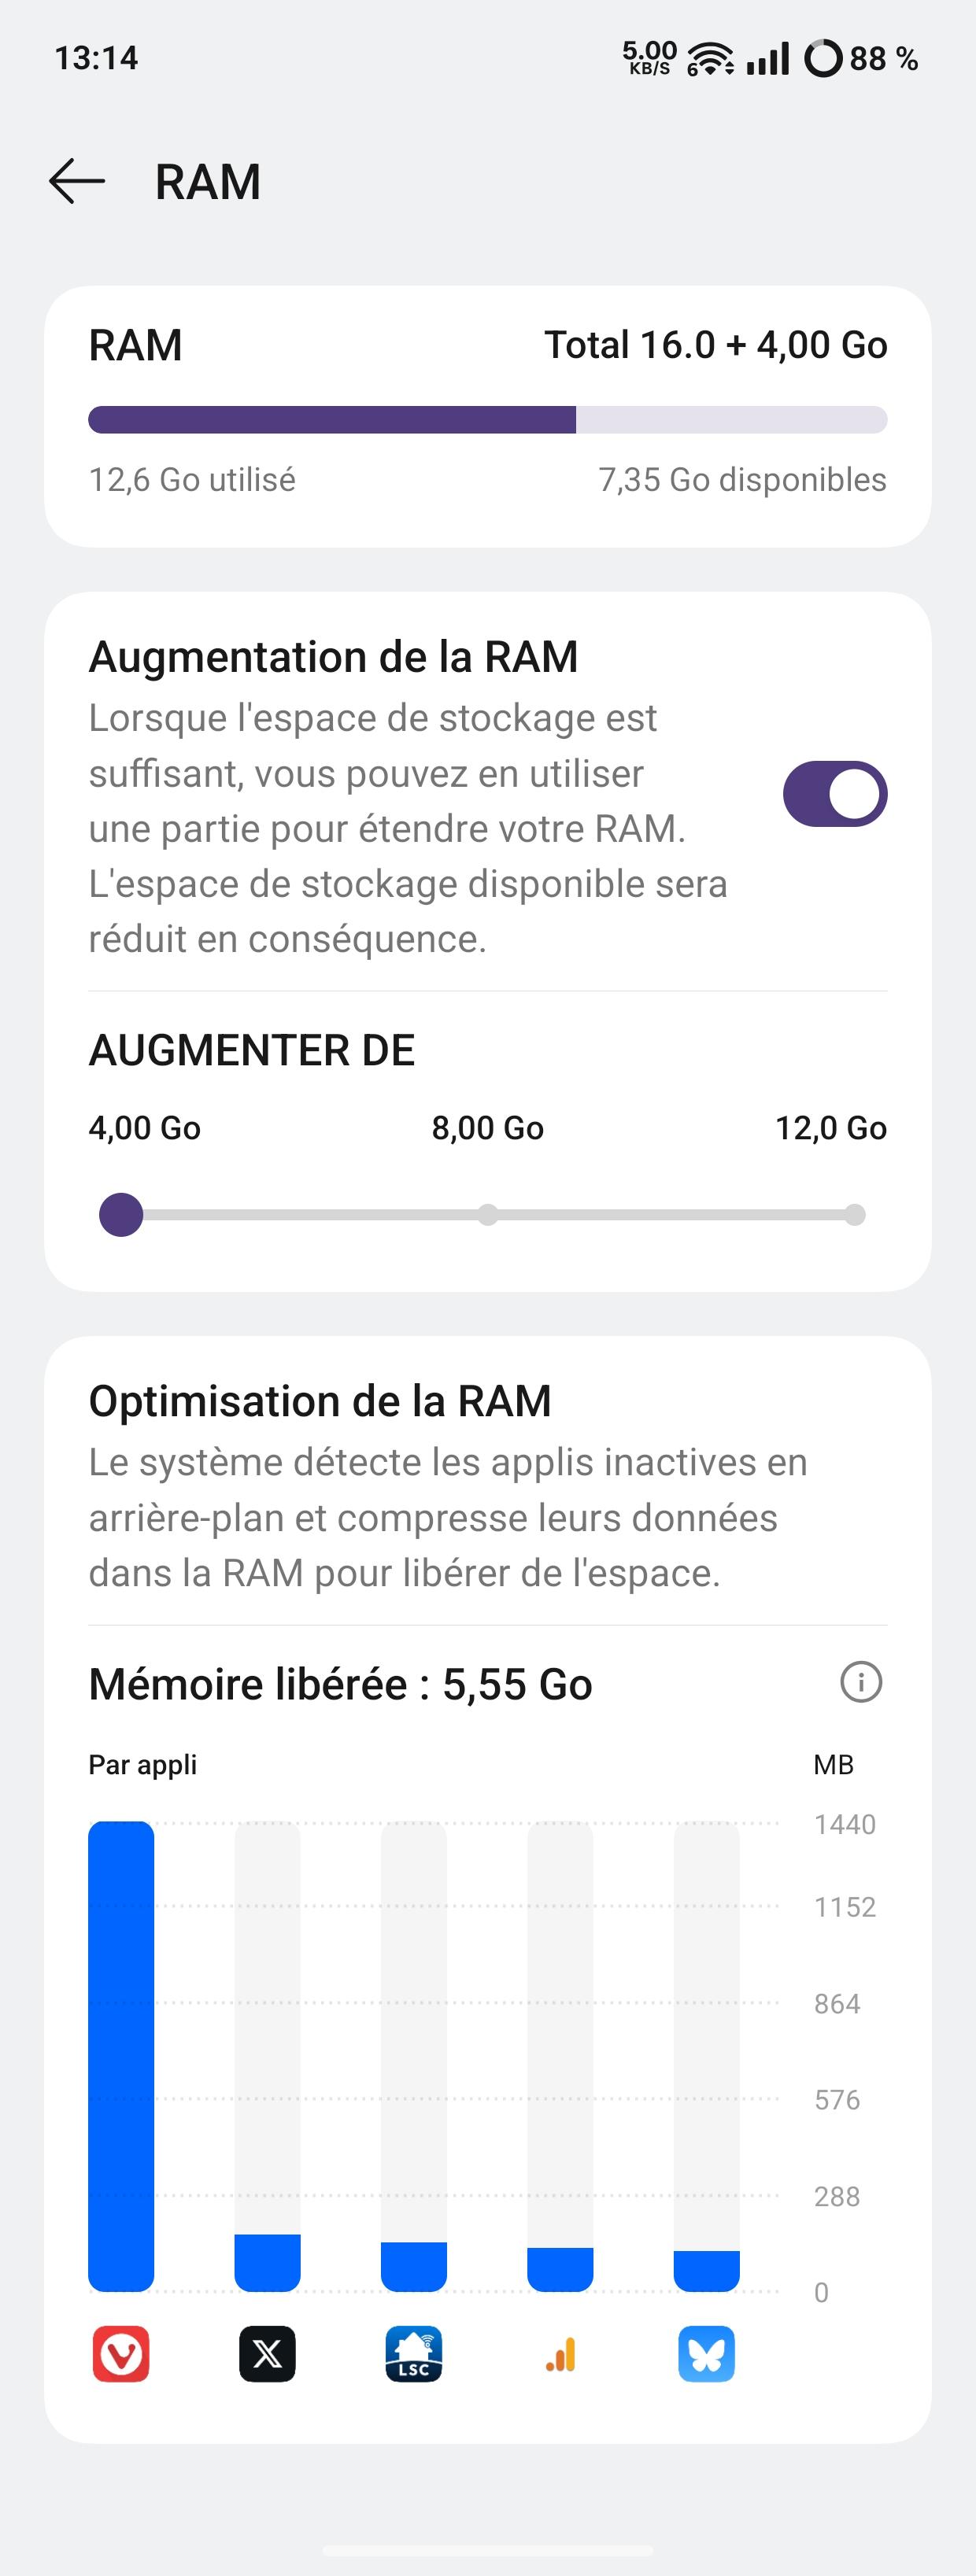This screenshot has height=2576, width=976.
Task: Tap the Bluesky butterfly app icon
Action: coord(706,2354)
